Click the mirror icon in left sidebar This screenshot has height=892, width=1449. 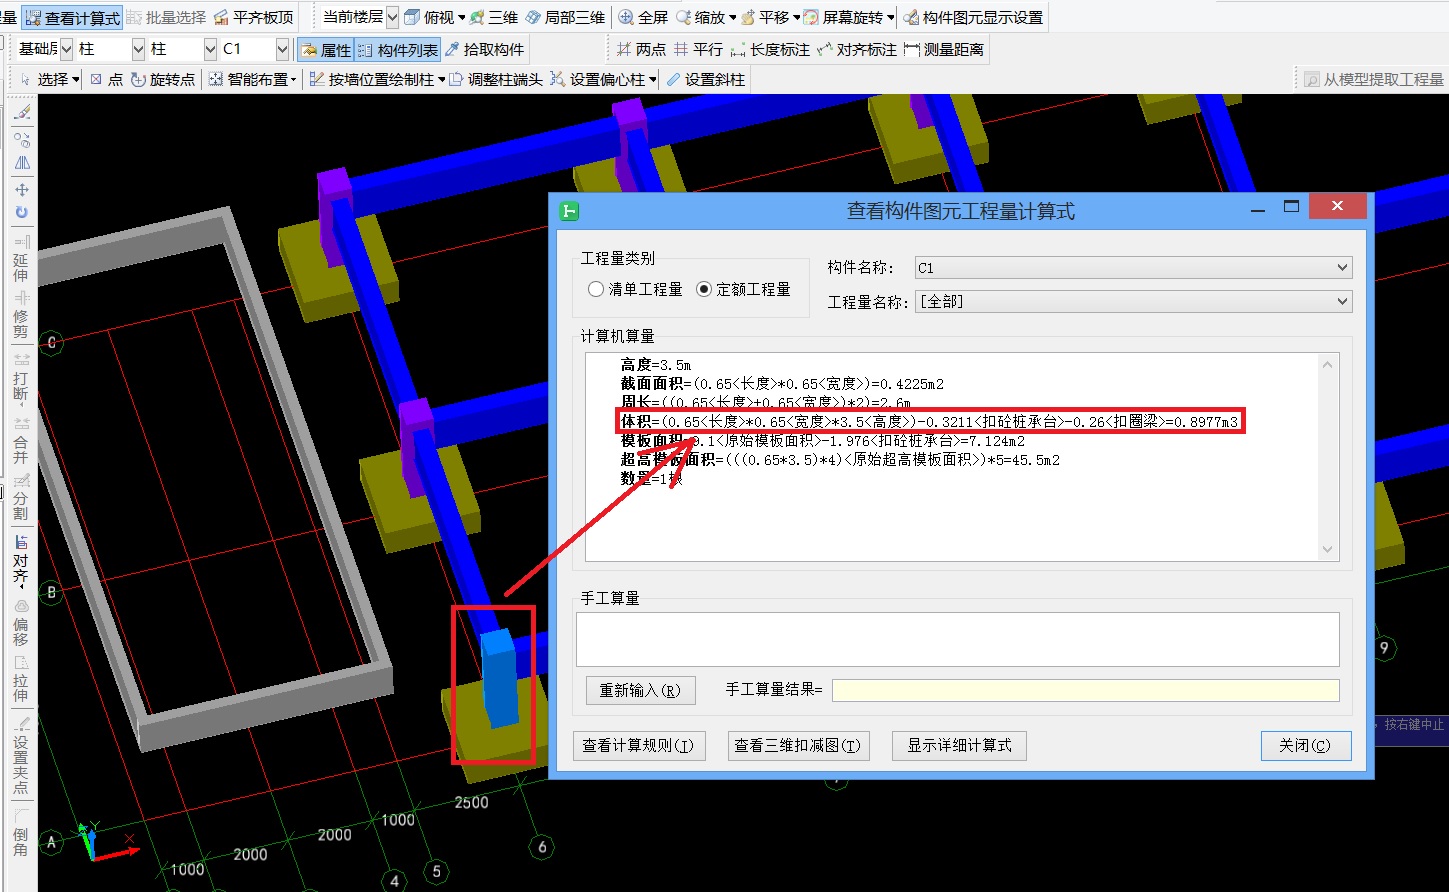[22, 163]
